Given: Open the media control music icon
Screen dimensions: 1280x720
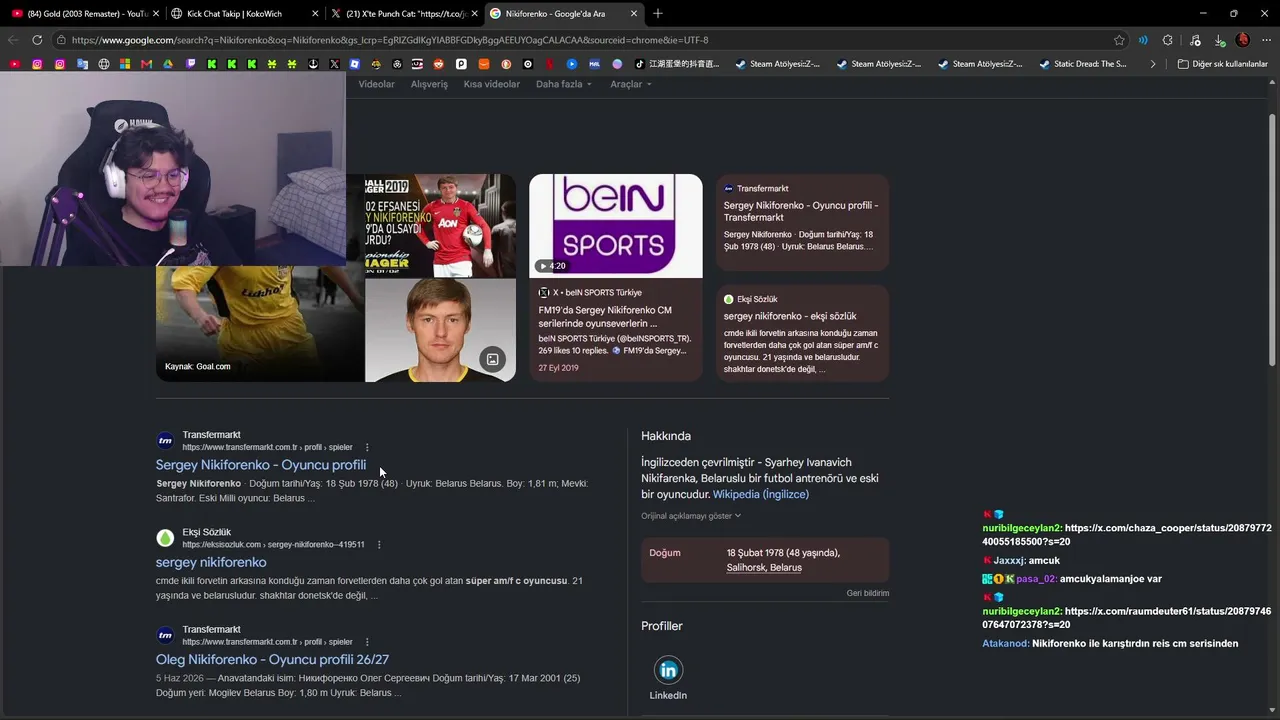Looking at the screenshot, I should click(x=1195, y=40).
